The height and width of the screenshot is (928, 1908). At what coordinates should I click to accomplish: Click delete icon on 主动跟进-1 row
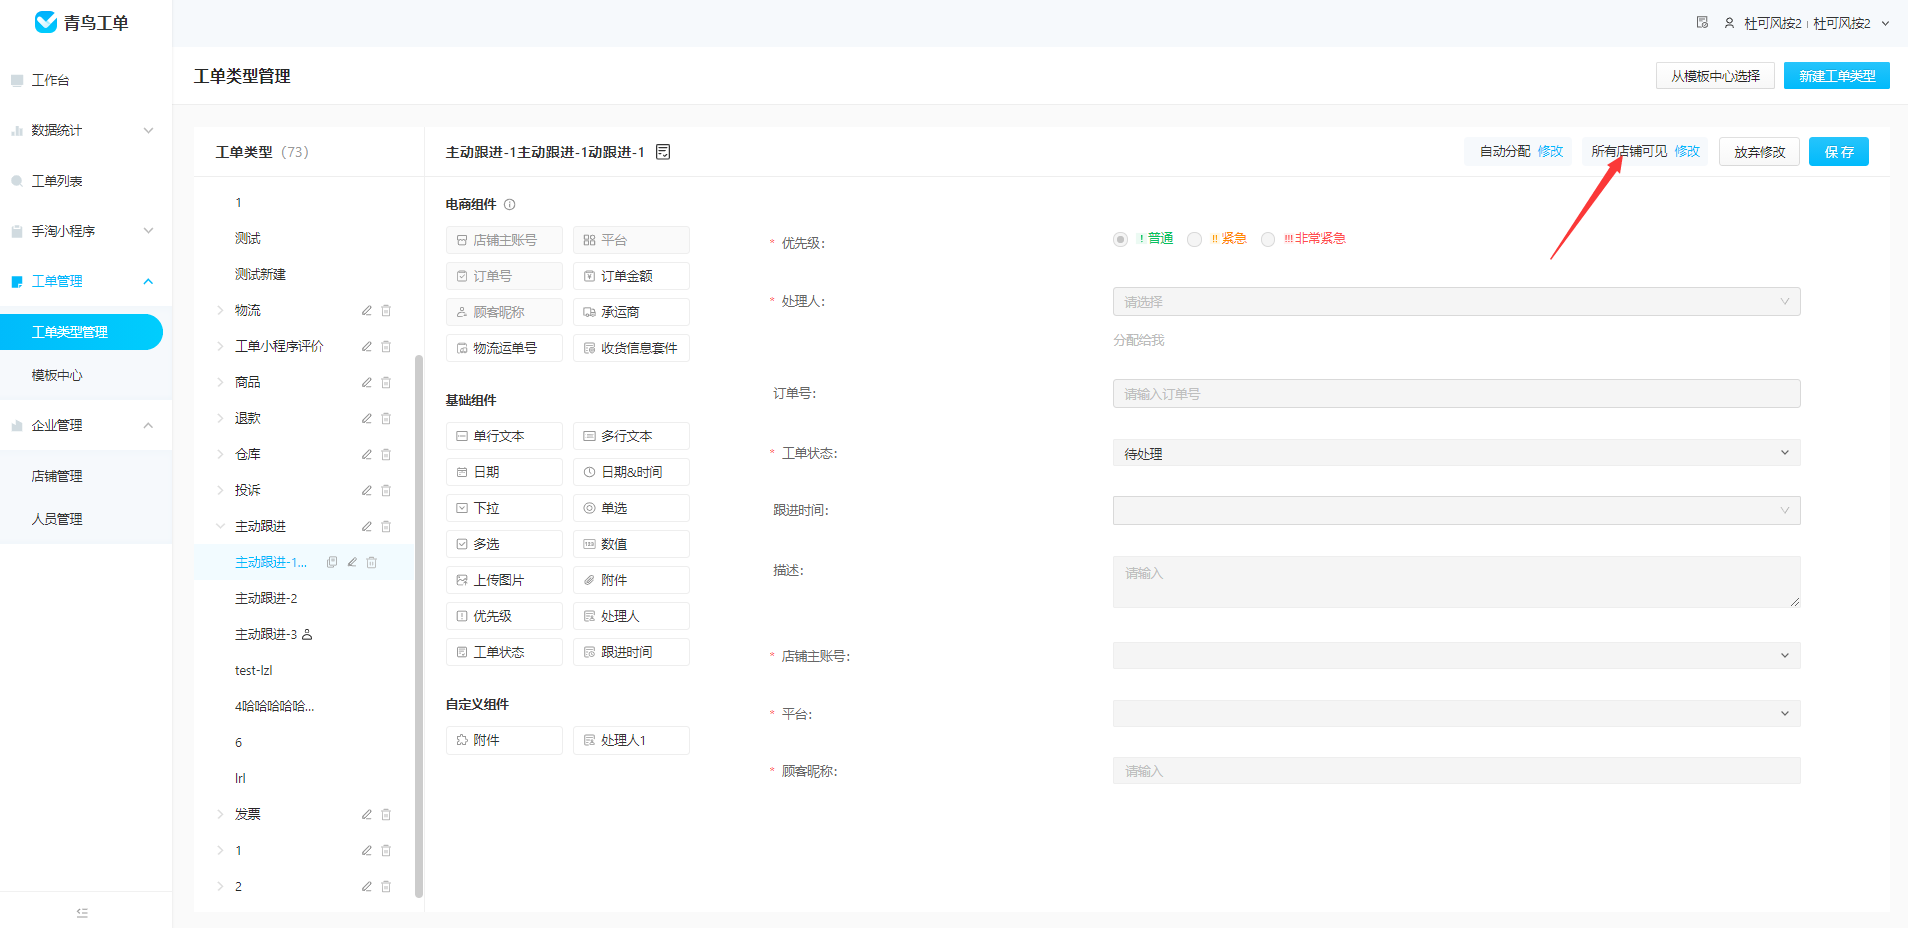coord(372,563)
